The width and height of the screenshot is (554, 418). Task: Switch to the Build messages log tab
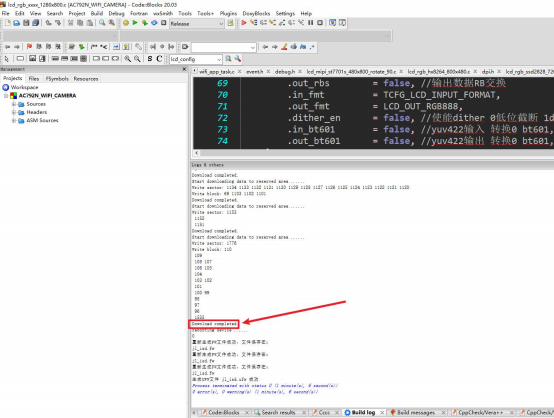[x=416, y=412]
